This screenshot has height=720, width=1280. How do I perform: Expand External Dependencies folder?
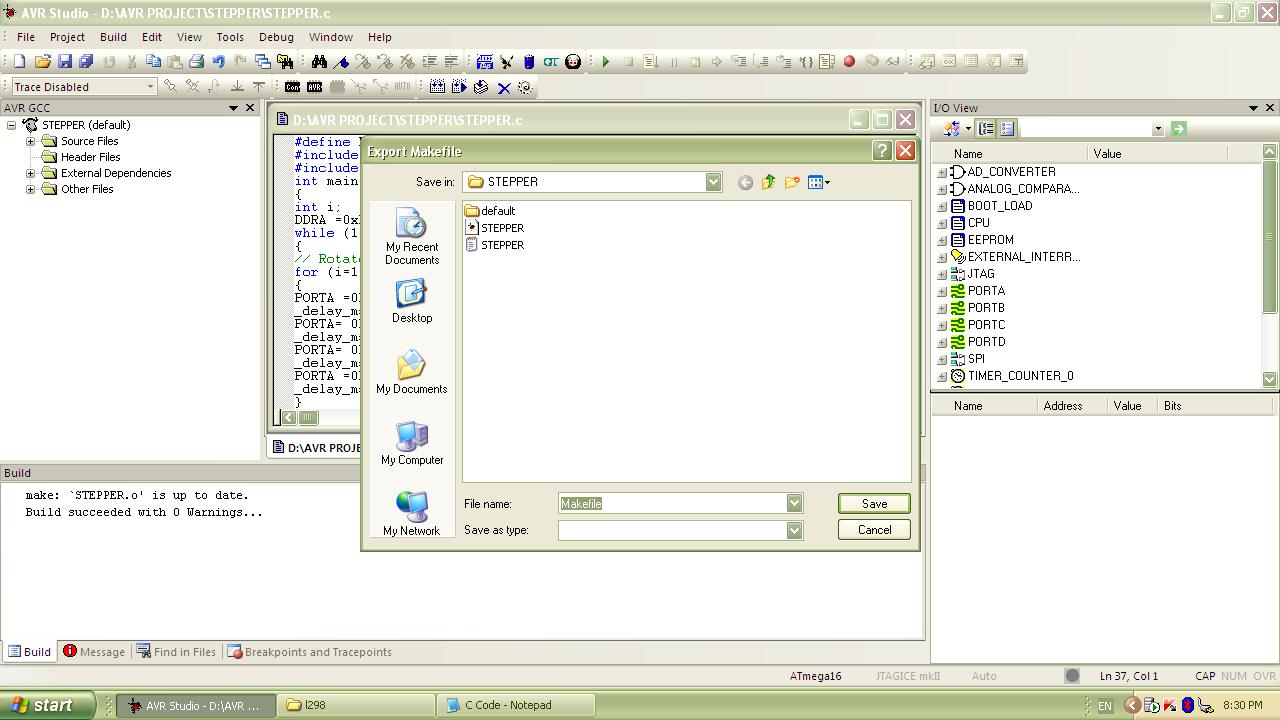pos(30,173)
